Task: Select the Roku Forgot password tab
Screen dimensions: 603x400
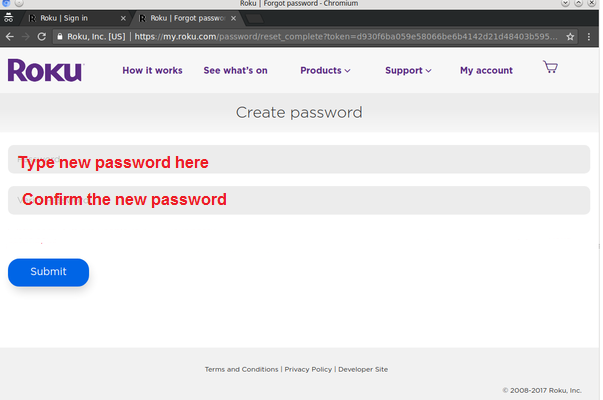Action: (187, 18)
